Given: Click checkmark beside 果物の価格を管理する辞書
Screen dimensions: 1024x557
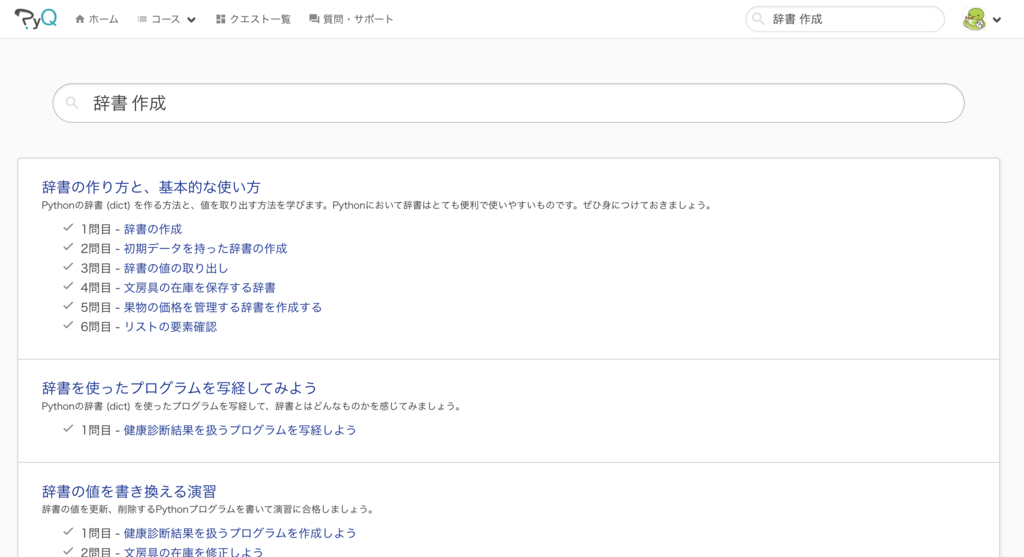Looking at the screenshot, I should pyautogui.click(x=68, y=306).
